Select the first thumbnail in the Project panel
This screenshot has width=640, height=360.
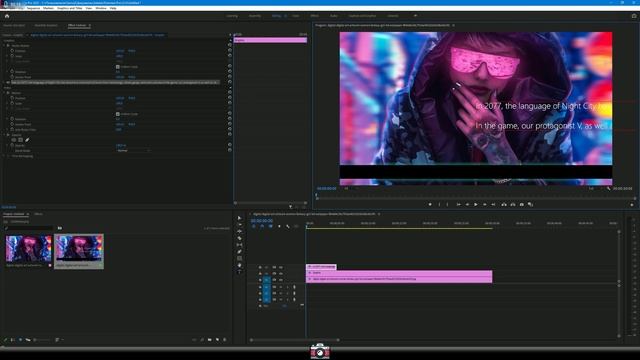point(29,248)
